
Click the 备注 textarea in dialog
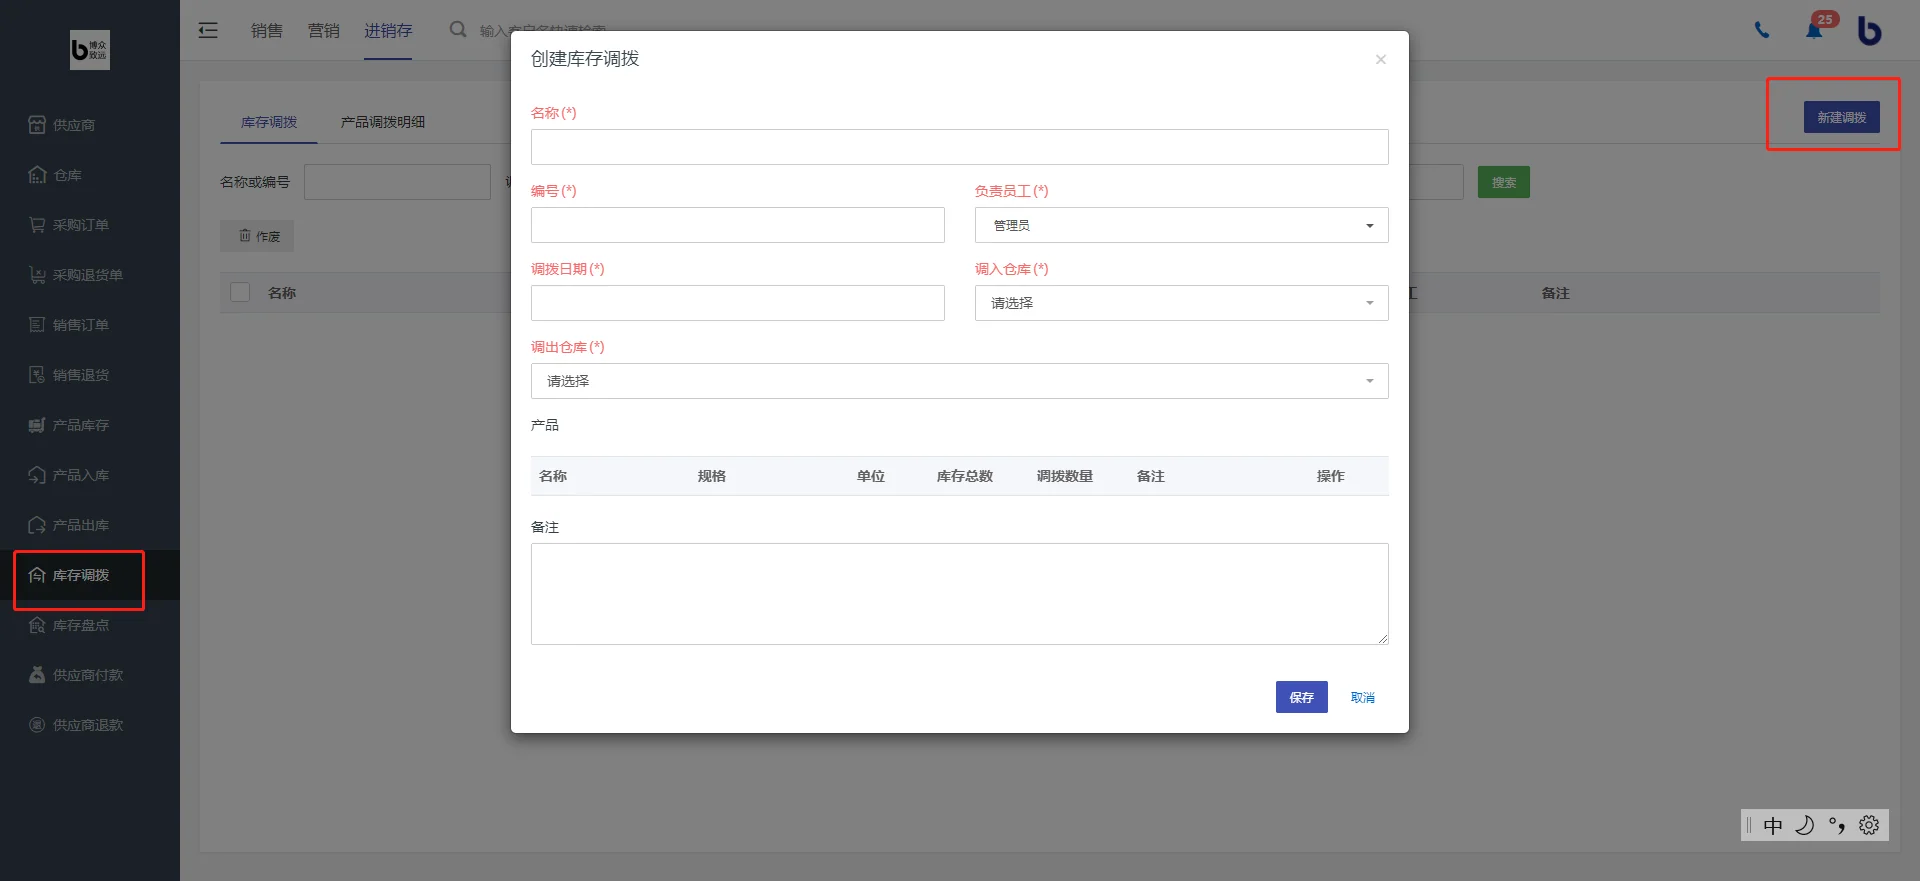(x=959, y=594)
